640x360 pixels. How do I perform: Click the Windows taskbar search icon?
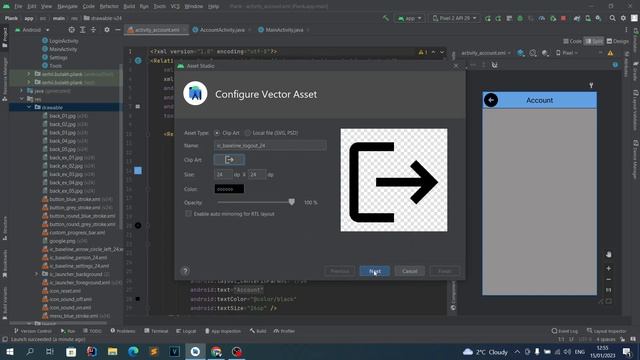30,352
